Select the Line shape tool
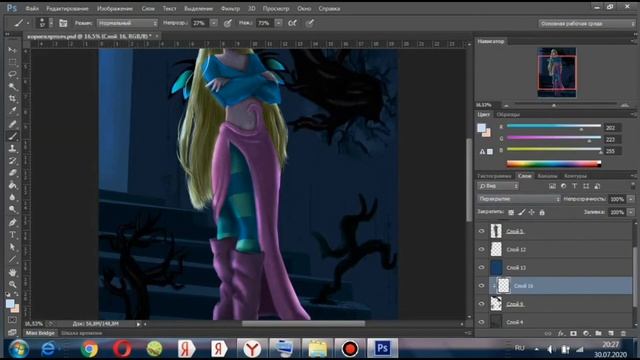Image resolution: width=640 pixels, height=360 pixels. 12,260
